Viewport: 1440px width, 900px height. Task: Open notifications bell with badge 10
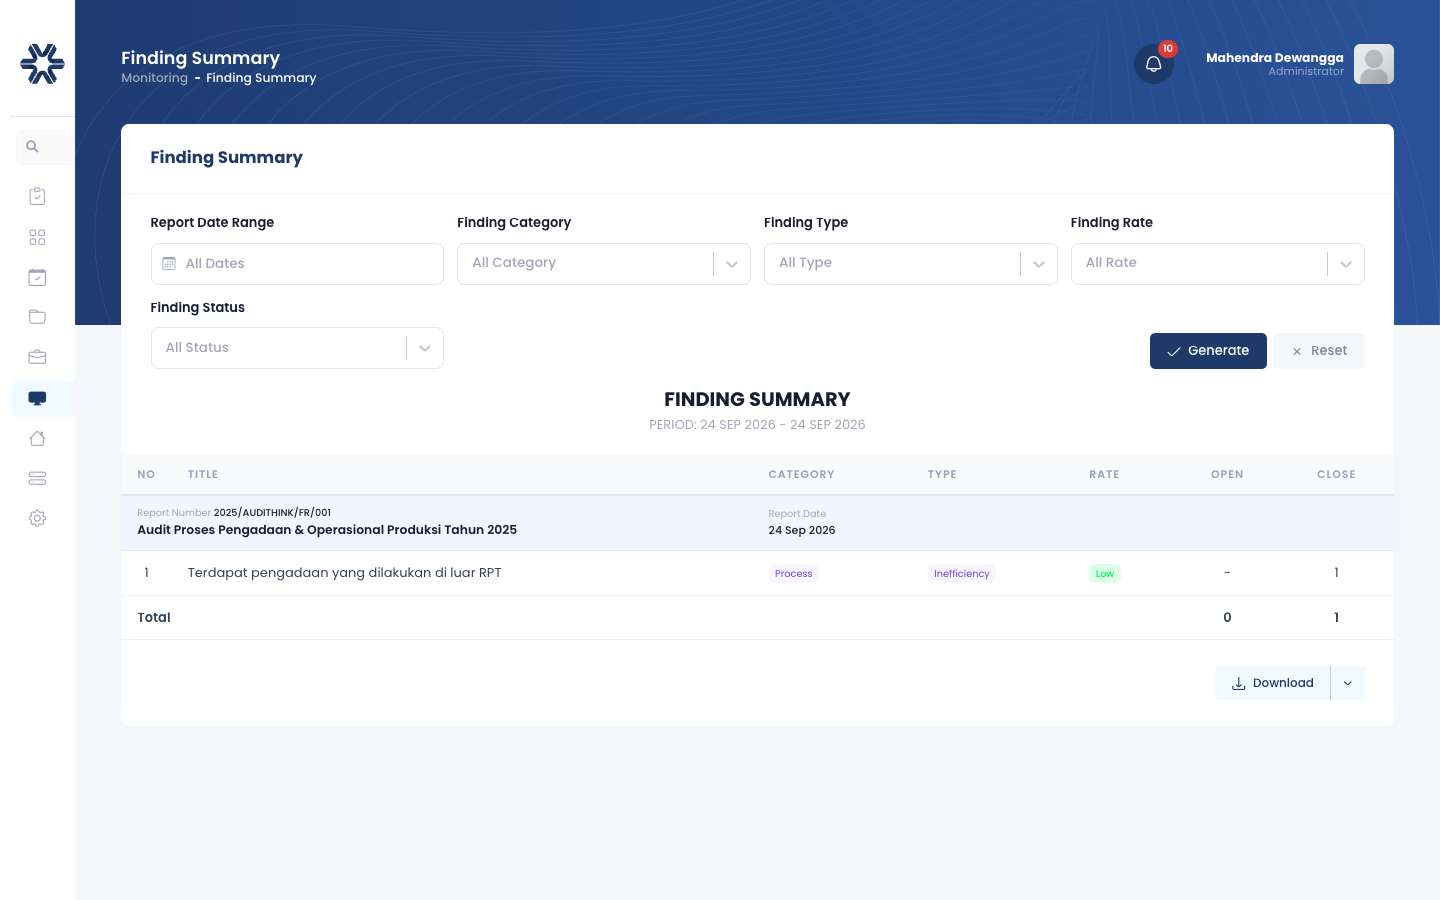pyautogui.click(x=1154, y=64)
